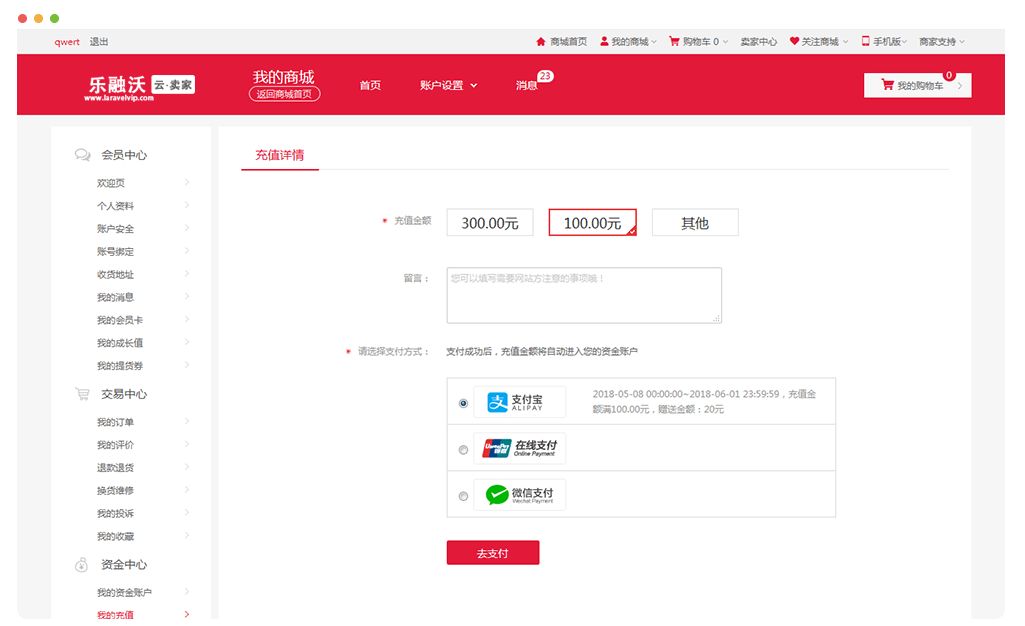
Task: Open 我的会员卡 in the sidebar
Action: pos(120,320)
